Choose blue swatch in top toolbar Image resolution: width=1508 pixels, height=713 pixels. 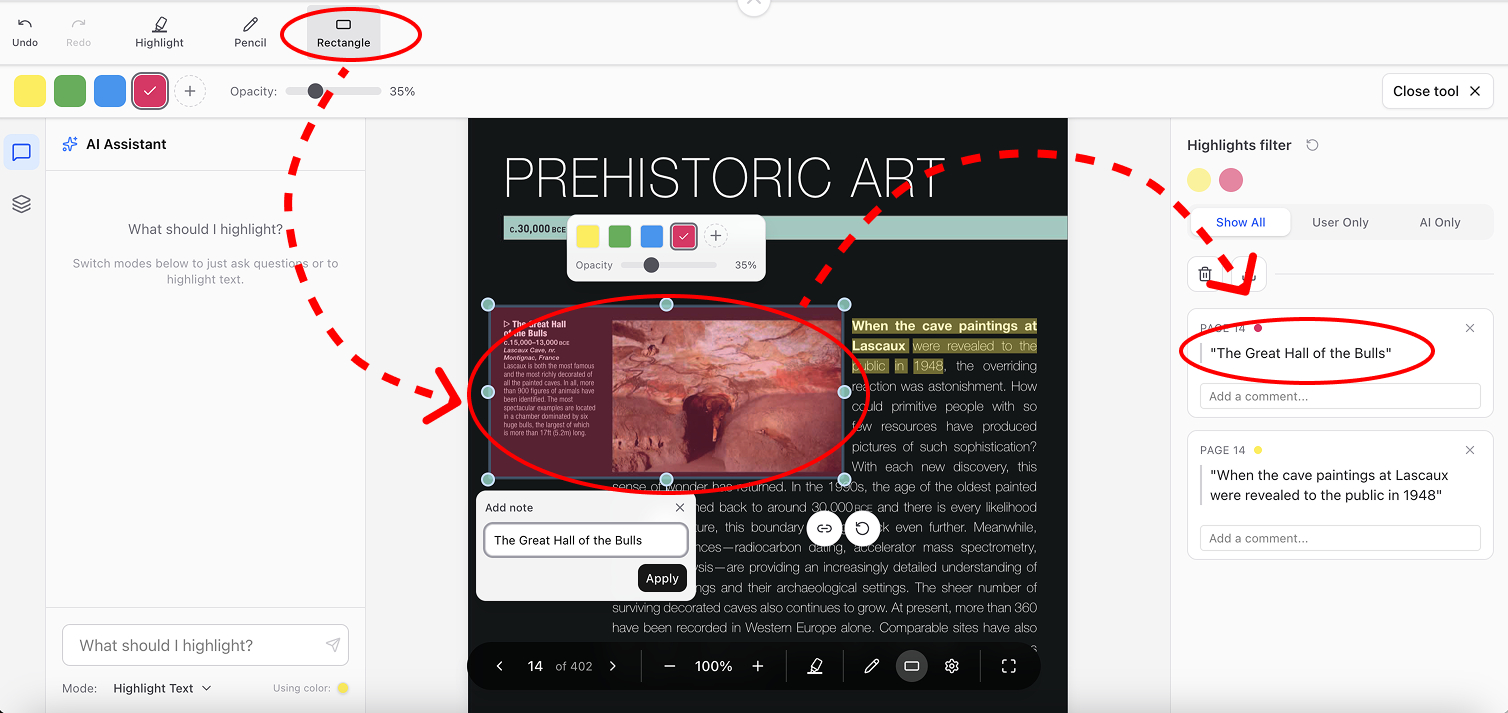coord(110,91)
